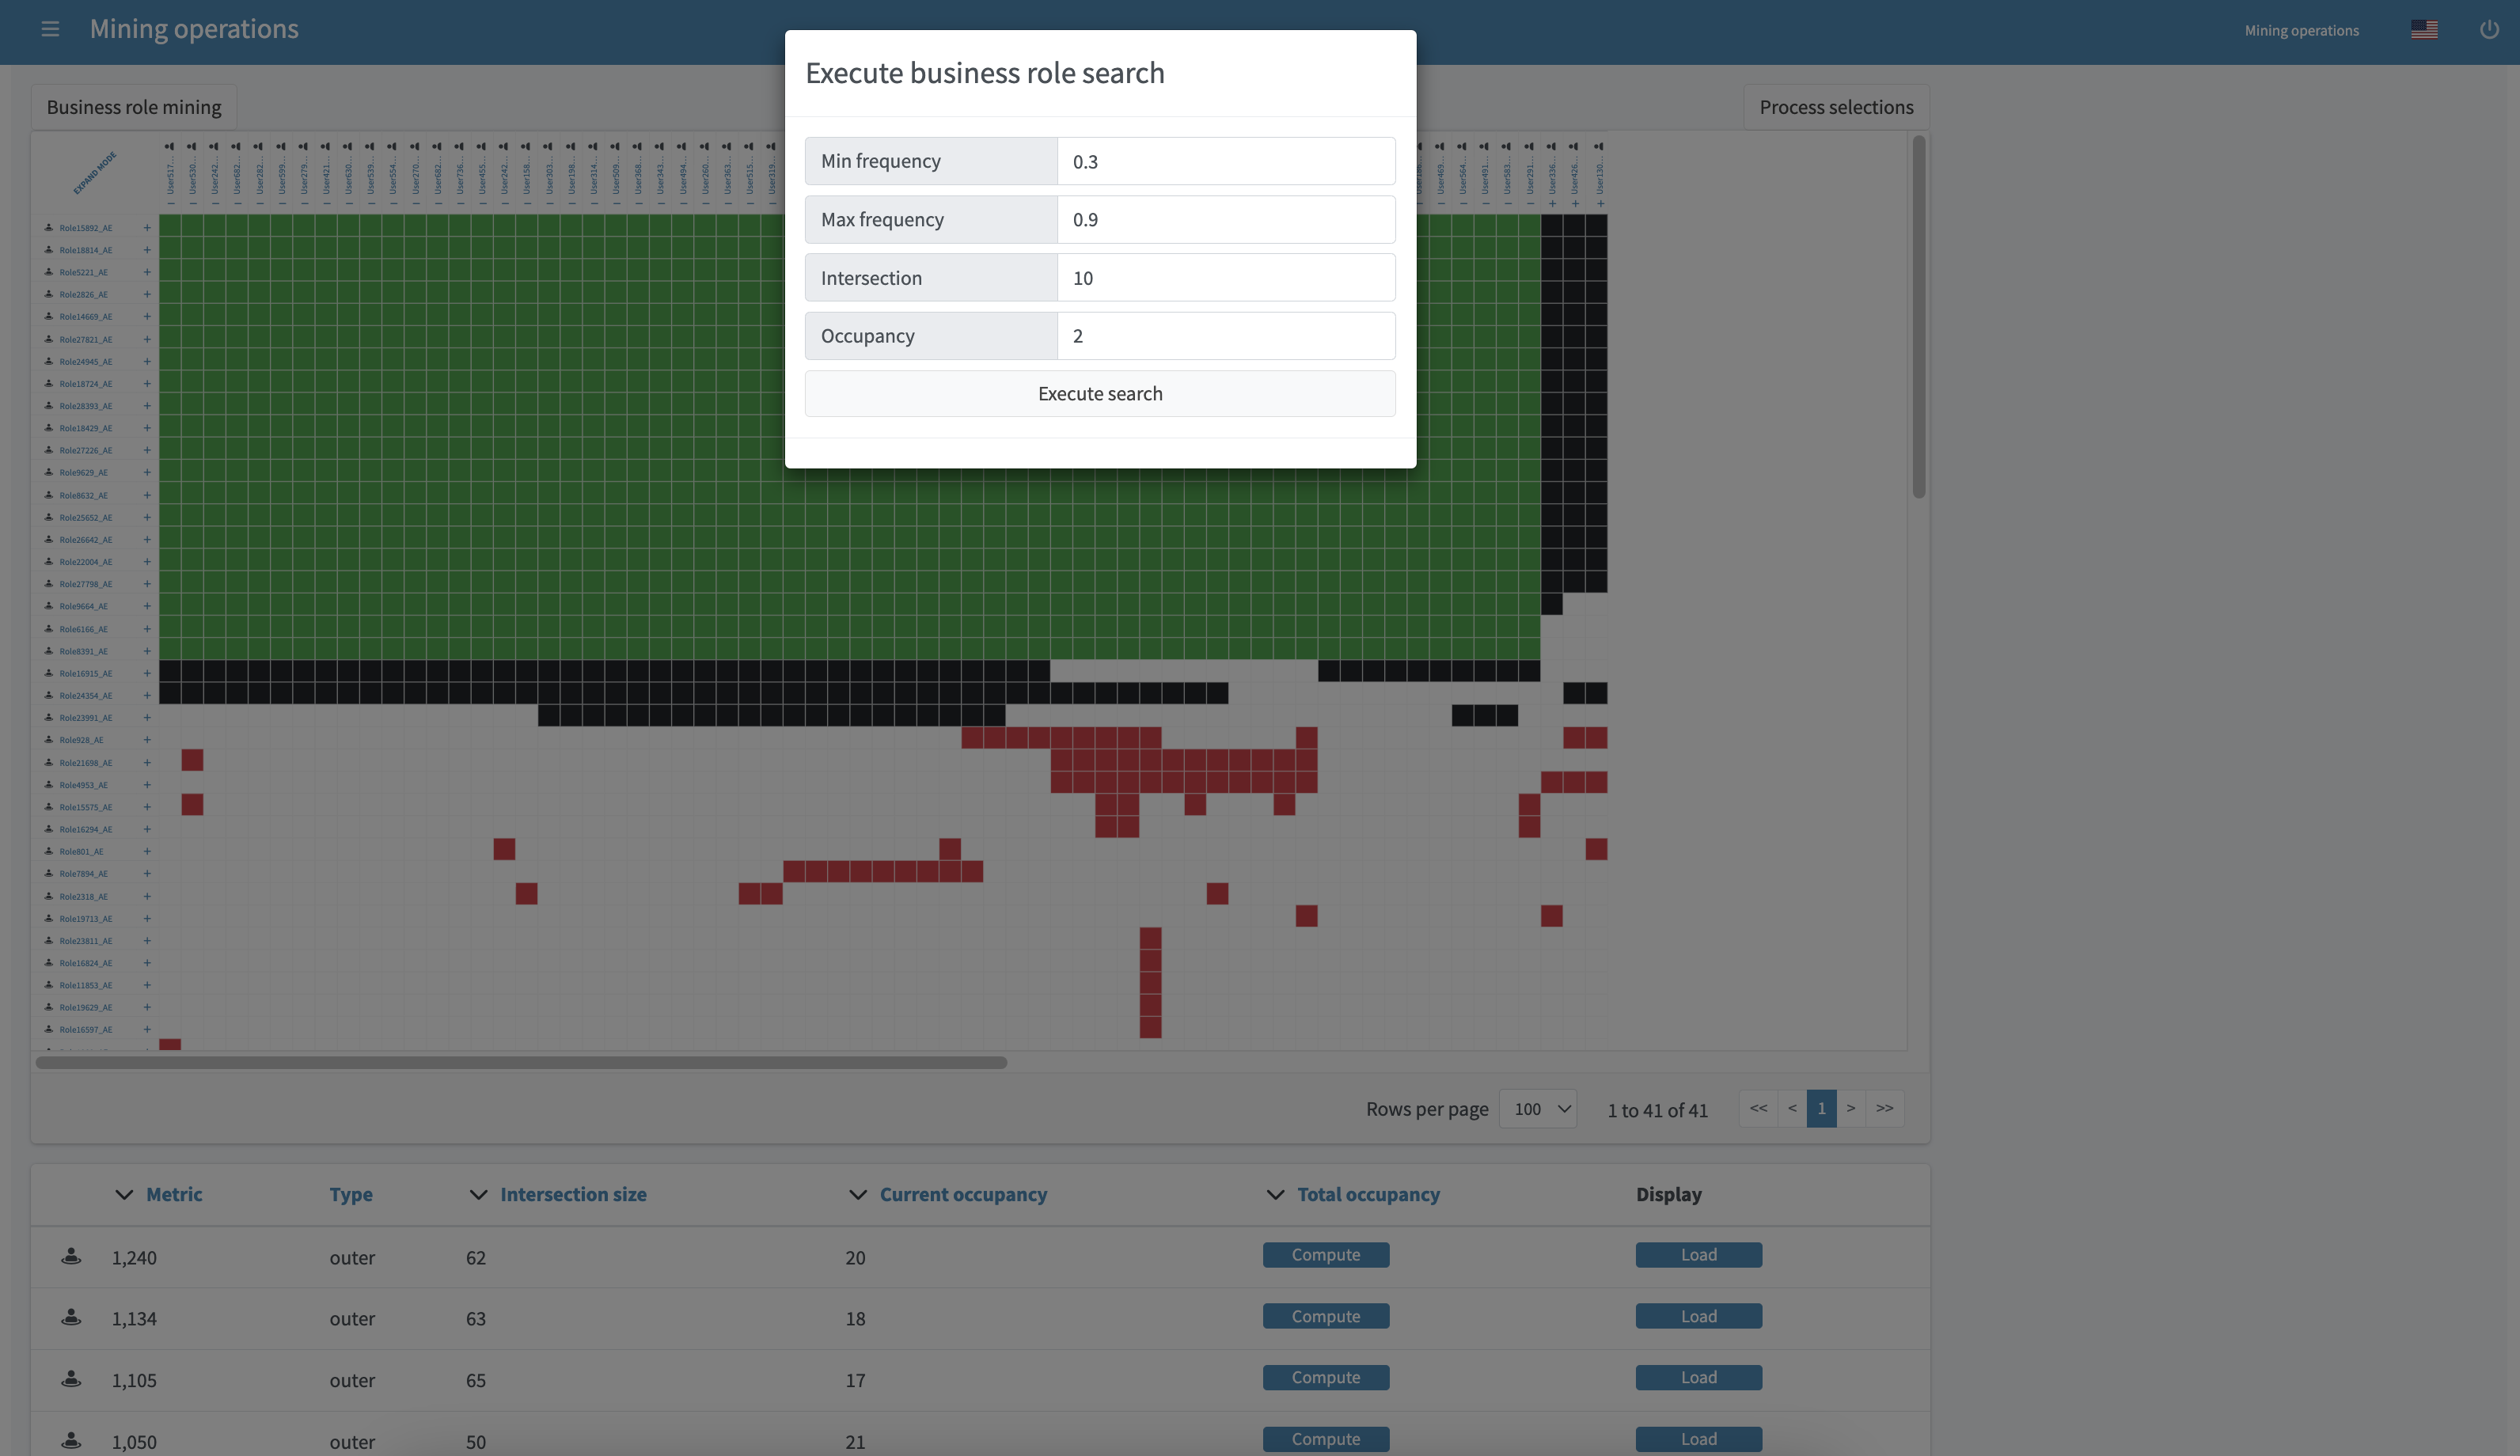
Task: Sort by Intersection size chevron
Action: tap(478, 1195)
